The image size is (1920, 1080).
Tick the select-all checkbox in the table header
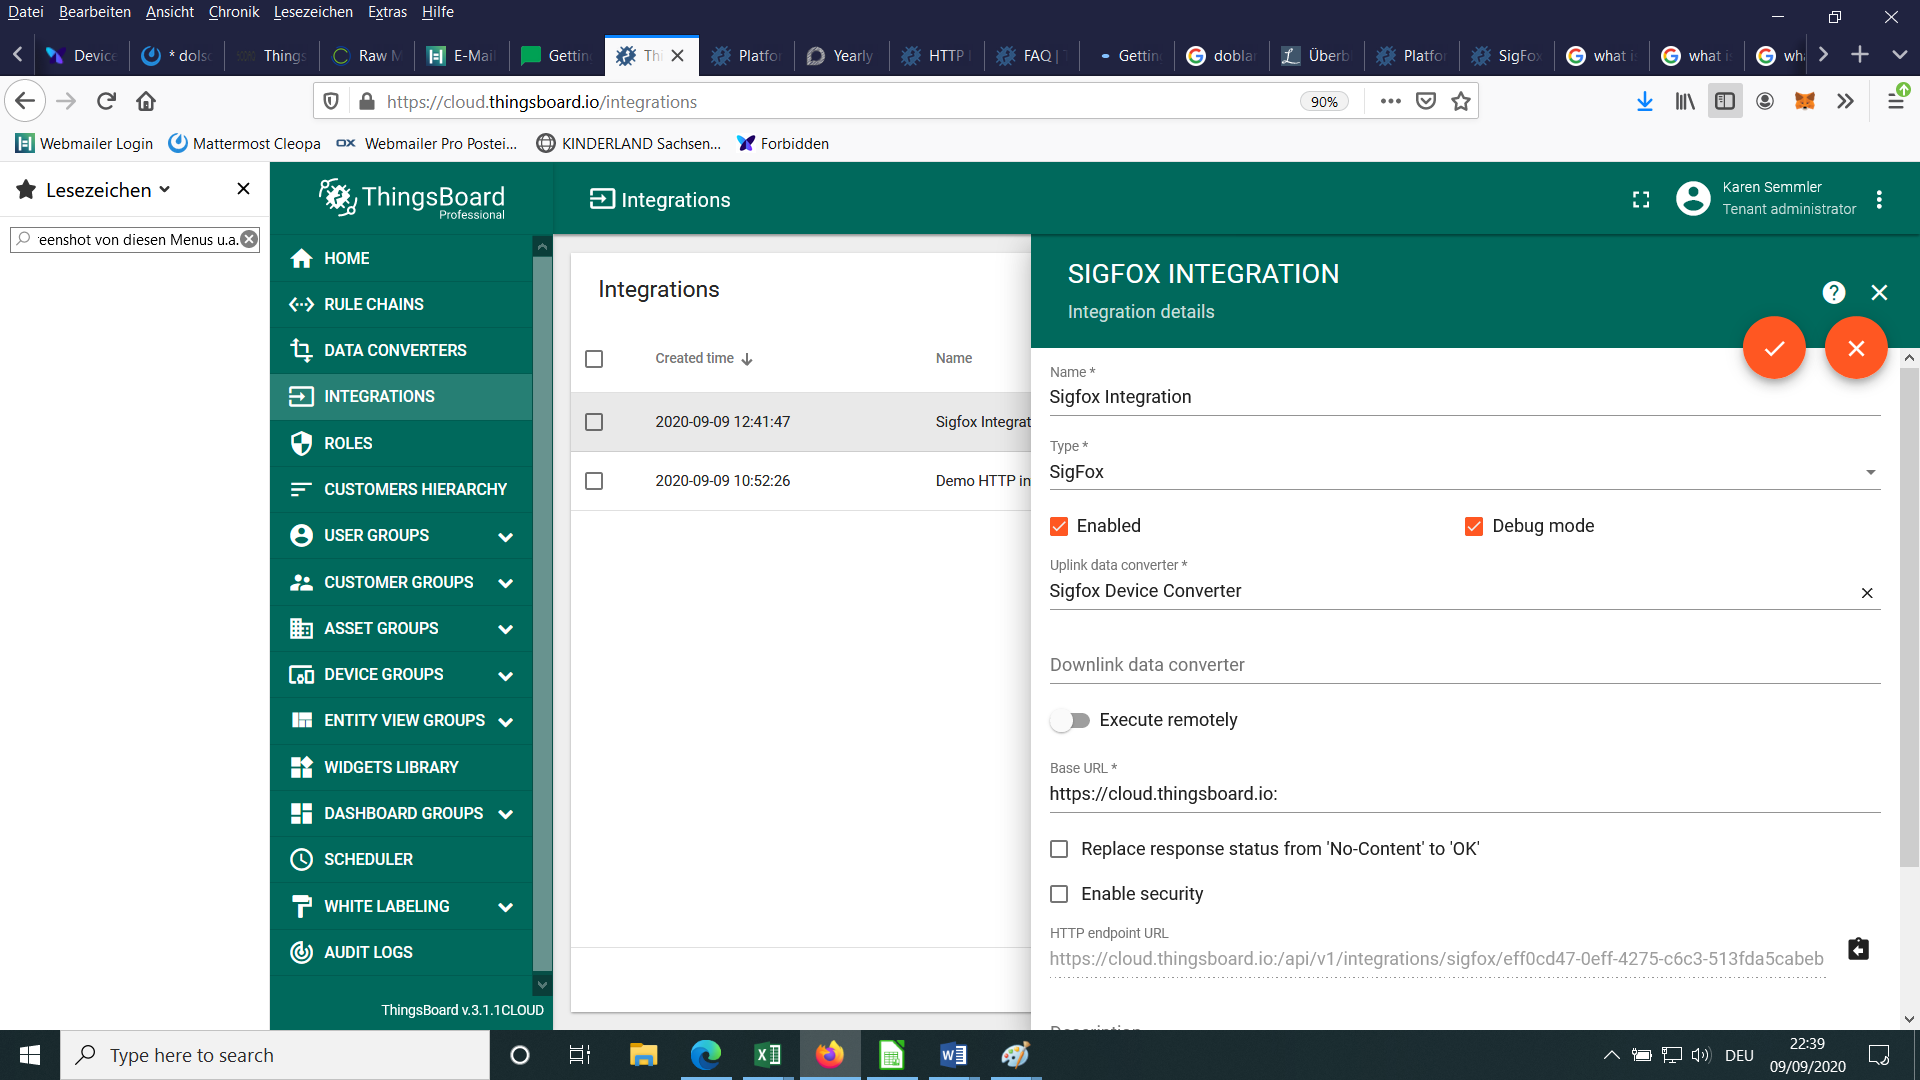point(594,359)
